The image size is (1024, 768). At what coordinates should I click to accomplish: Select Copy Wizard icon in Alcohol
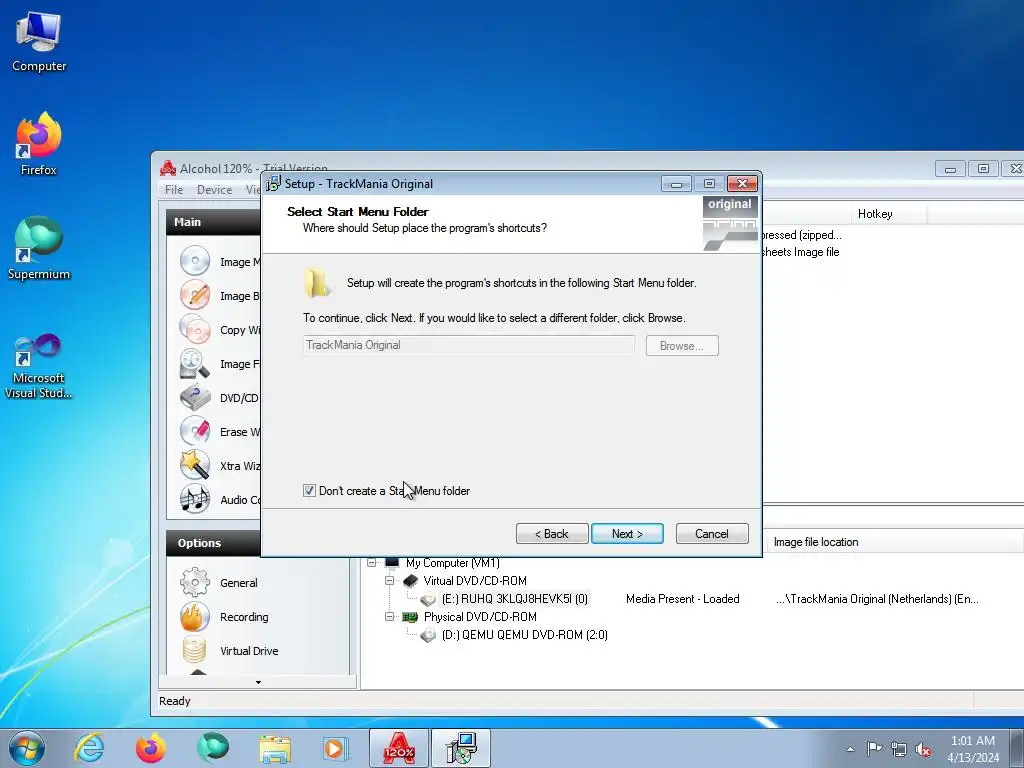click(x=195, y=329)
